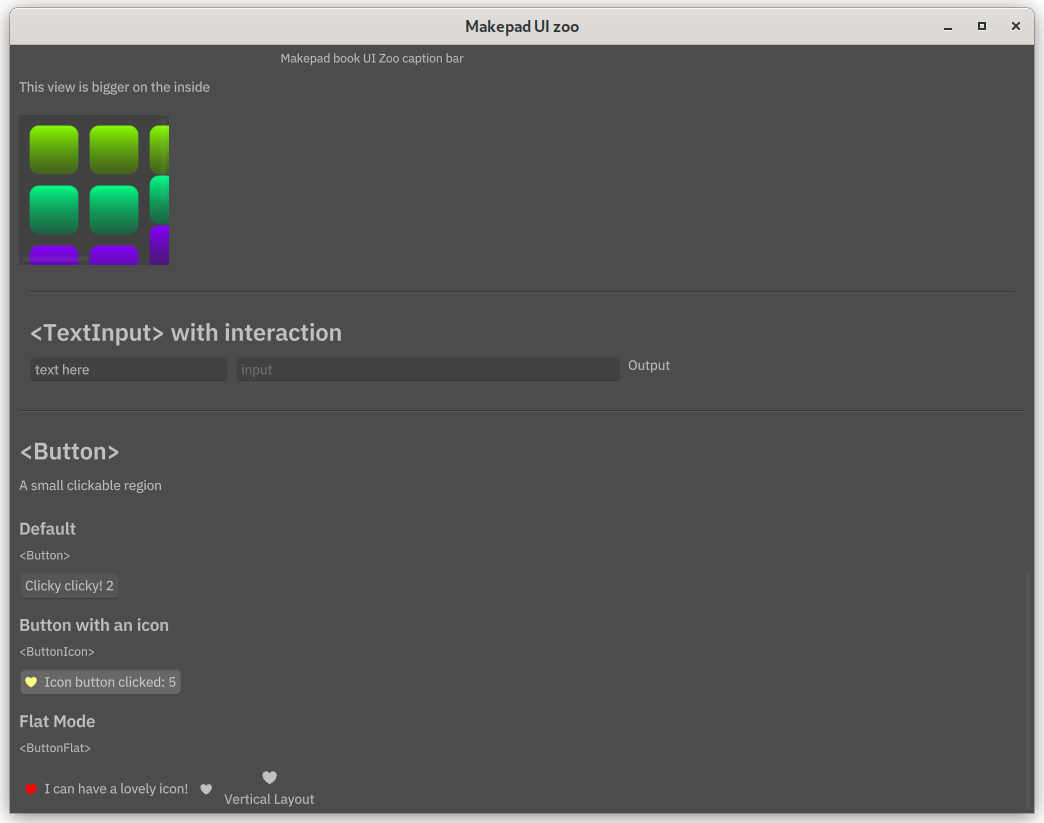Click the leftmost teal green tile
The width and height of the screenshot is (1044, 823).
54,209
